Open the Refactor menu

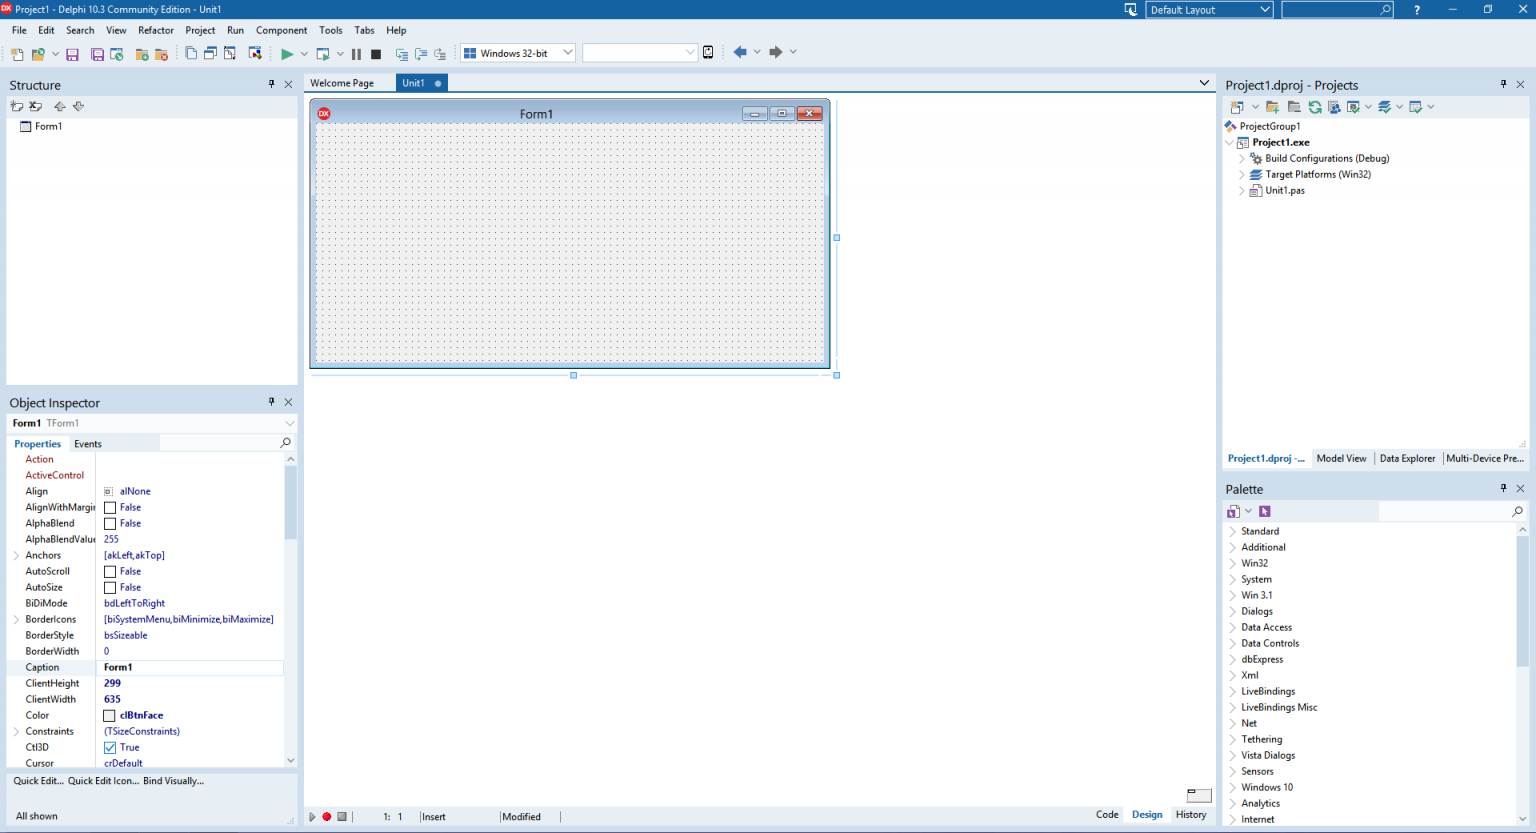(156, 30)
